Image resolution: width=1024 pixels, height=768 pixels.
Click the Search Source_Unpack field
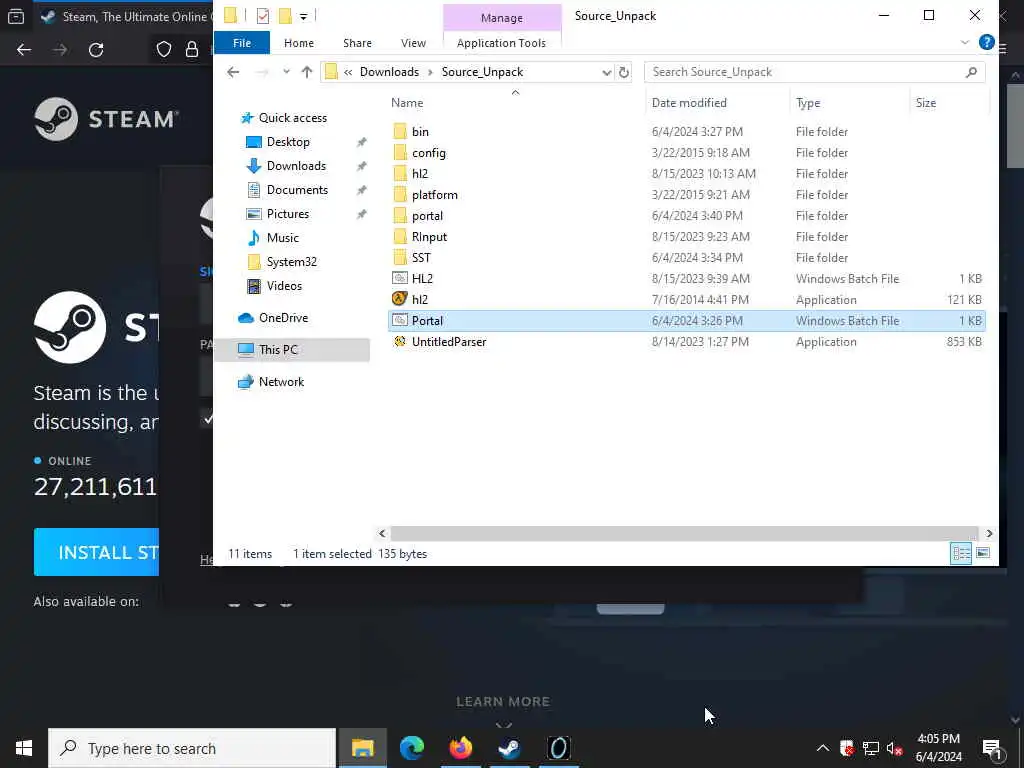pyautogui.click(x=814, y=72)
